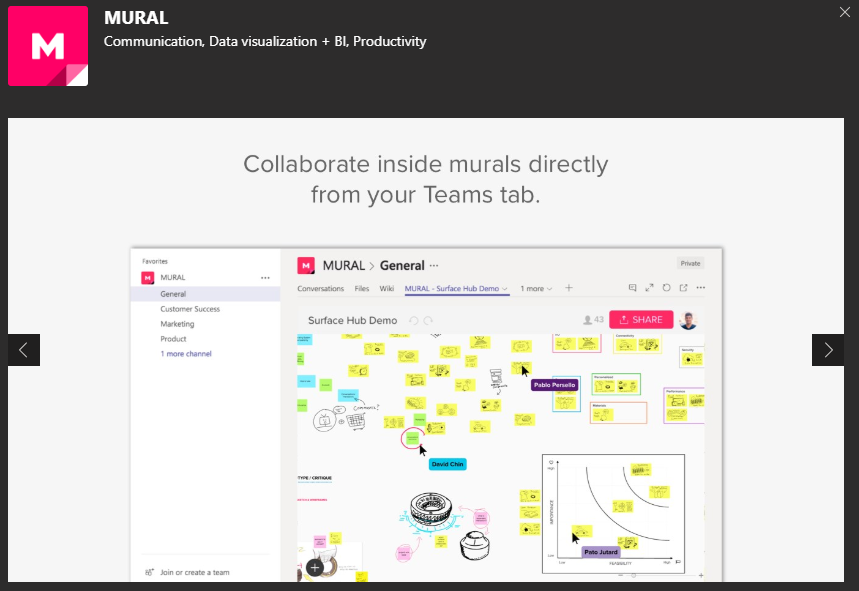The width and height of the screenshot is (859, 591).
Task: Open the user avatar beside SHARE
Action: pos(688,320)
